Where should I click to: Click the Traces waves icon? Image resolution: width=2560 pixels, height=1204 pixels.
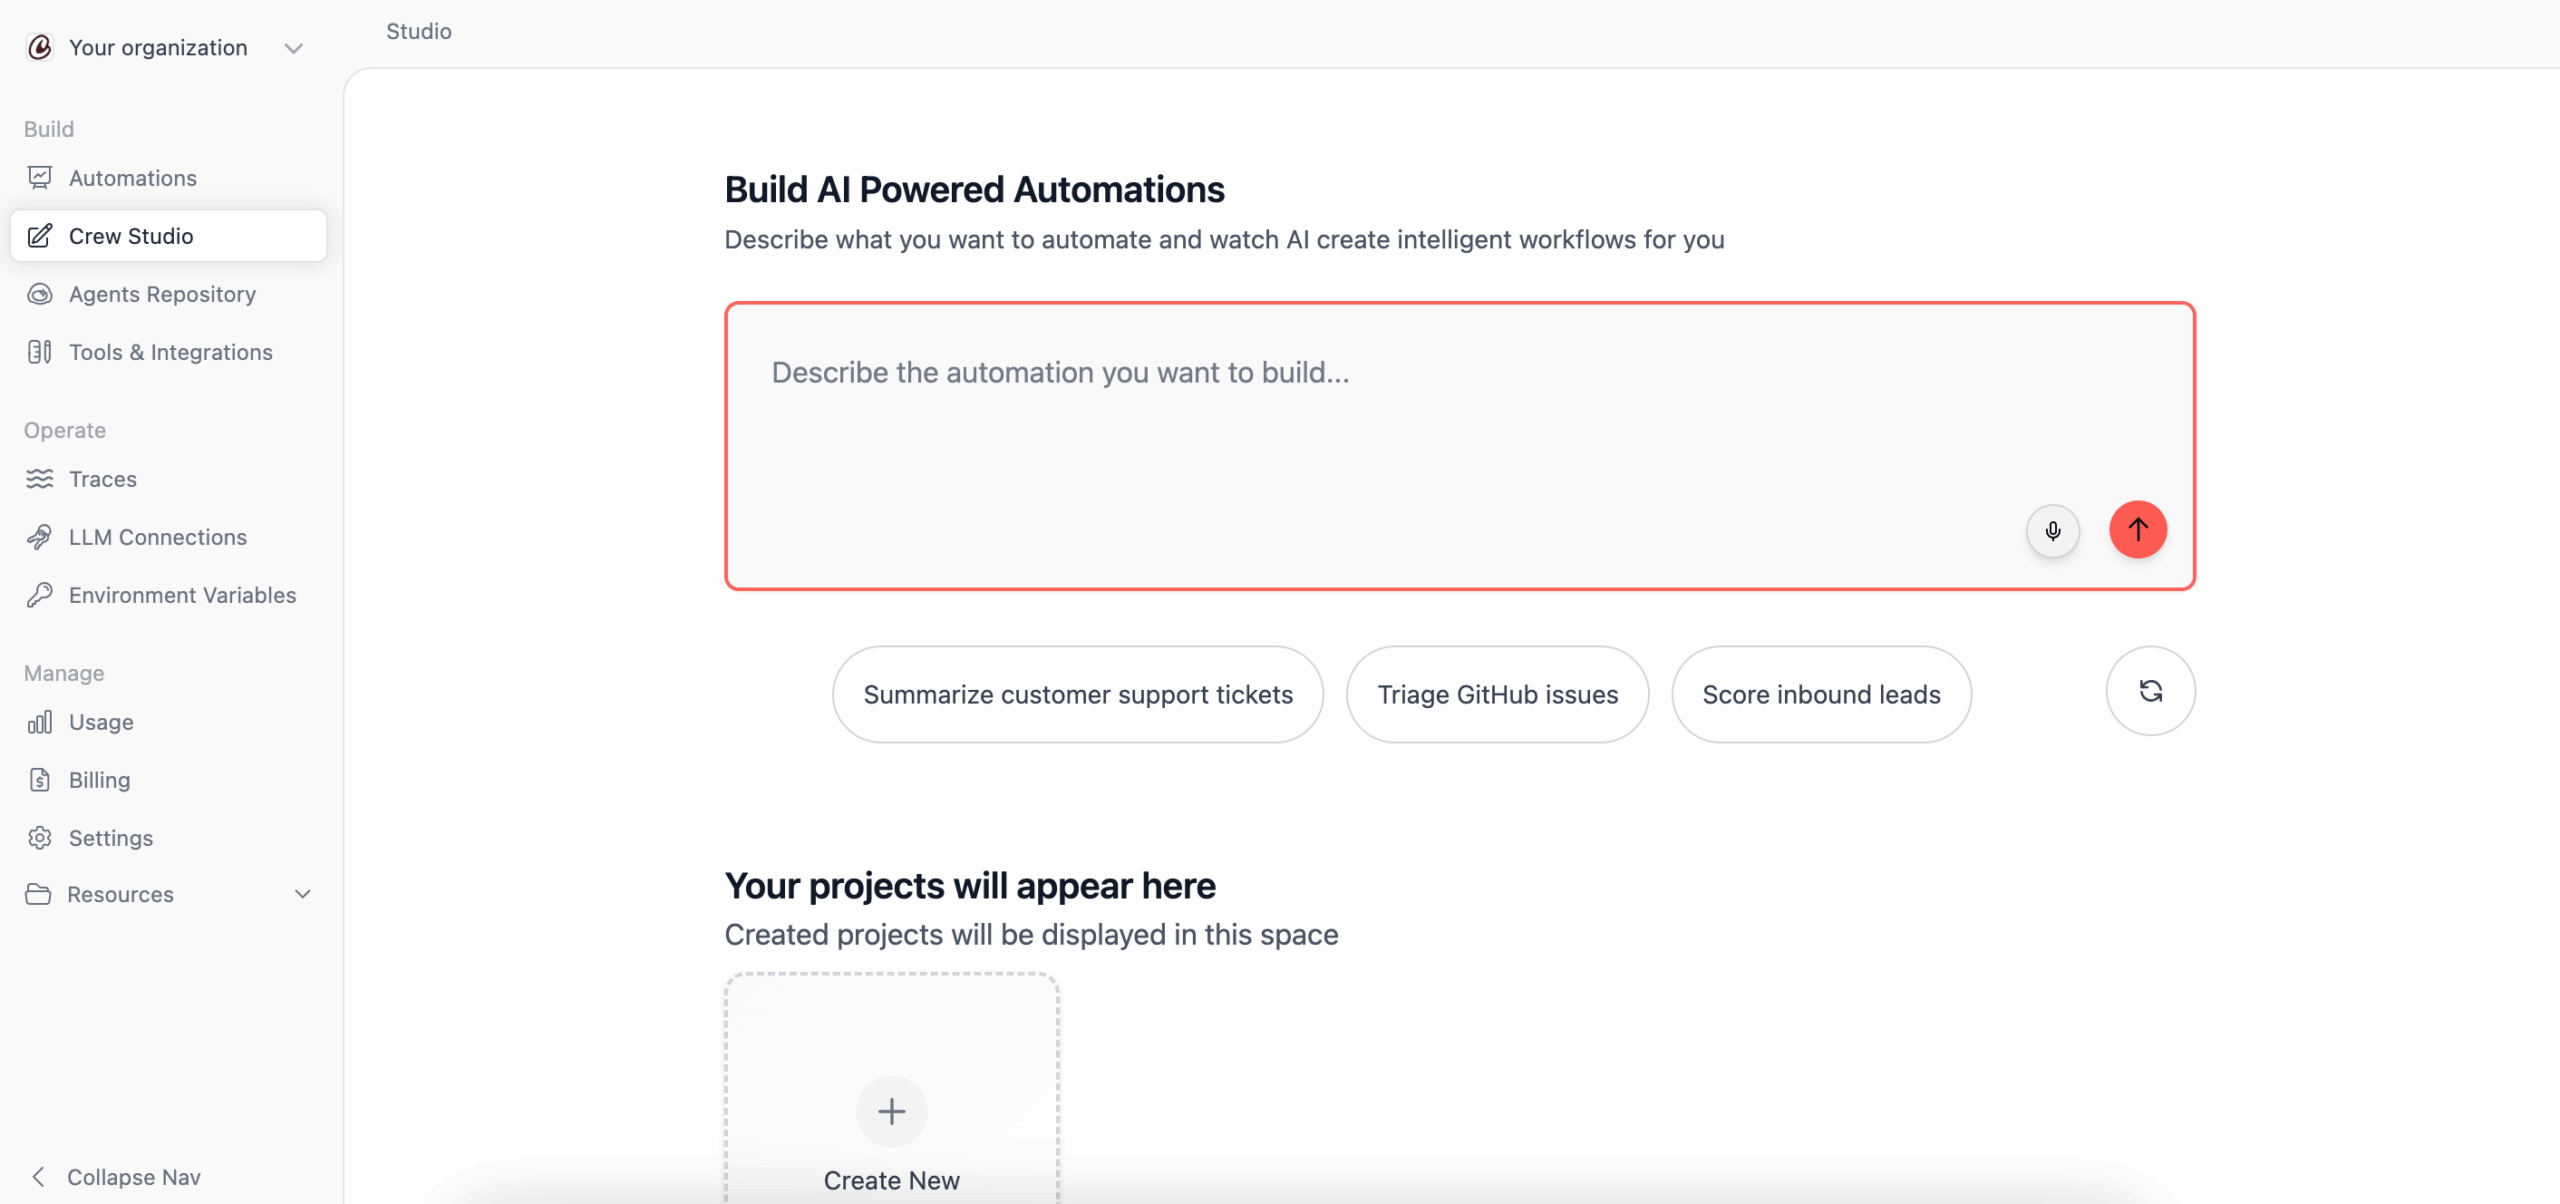coord(40,479)
